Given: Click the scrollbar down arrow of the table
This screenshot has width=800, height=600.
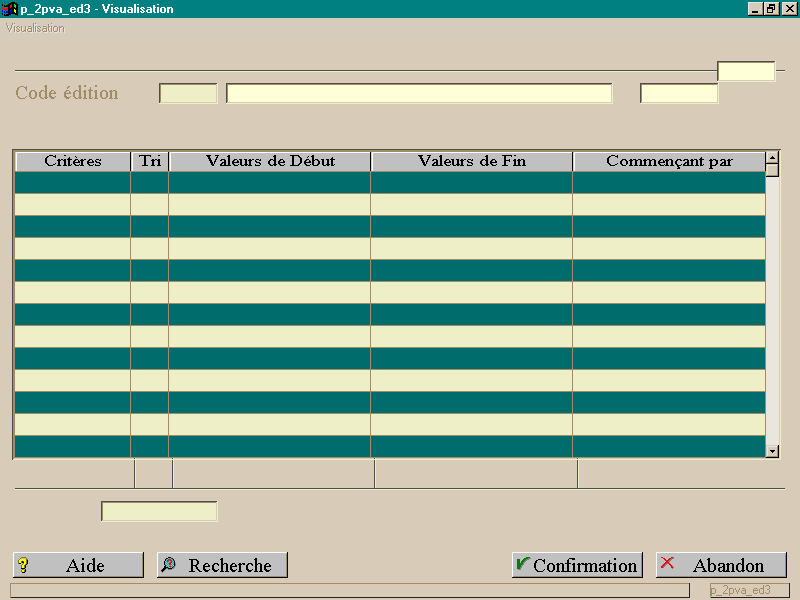Looking at the screenshot, I should [x=772, y=451].
